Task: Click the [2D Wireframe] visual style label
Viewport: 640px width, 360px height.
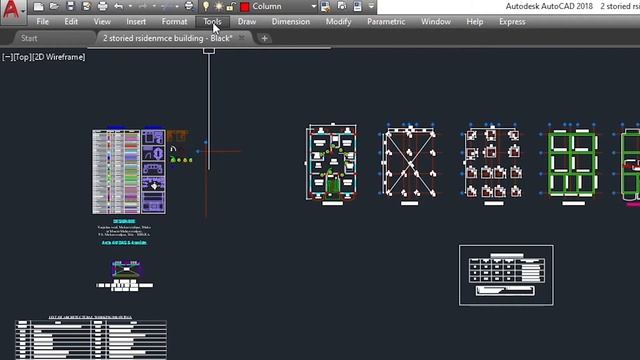Action: point(59,57)
